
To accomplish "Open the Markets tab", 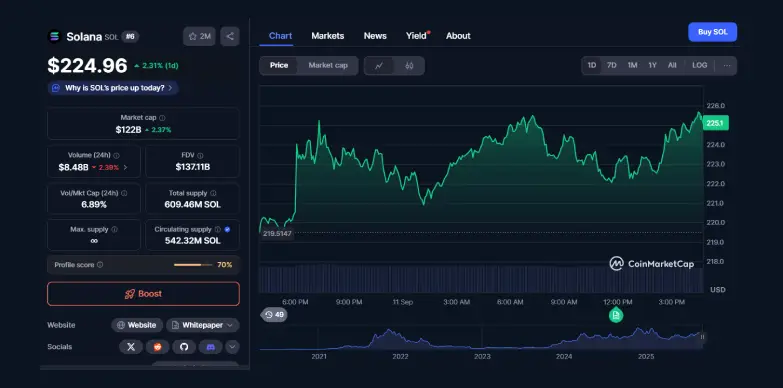I will pos(328,36).
